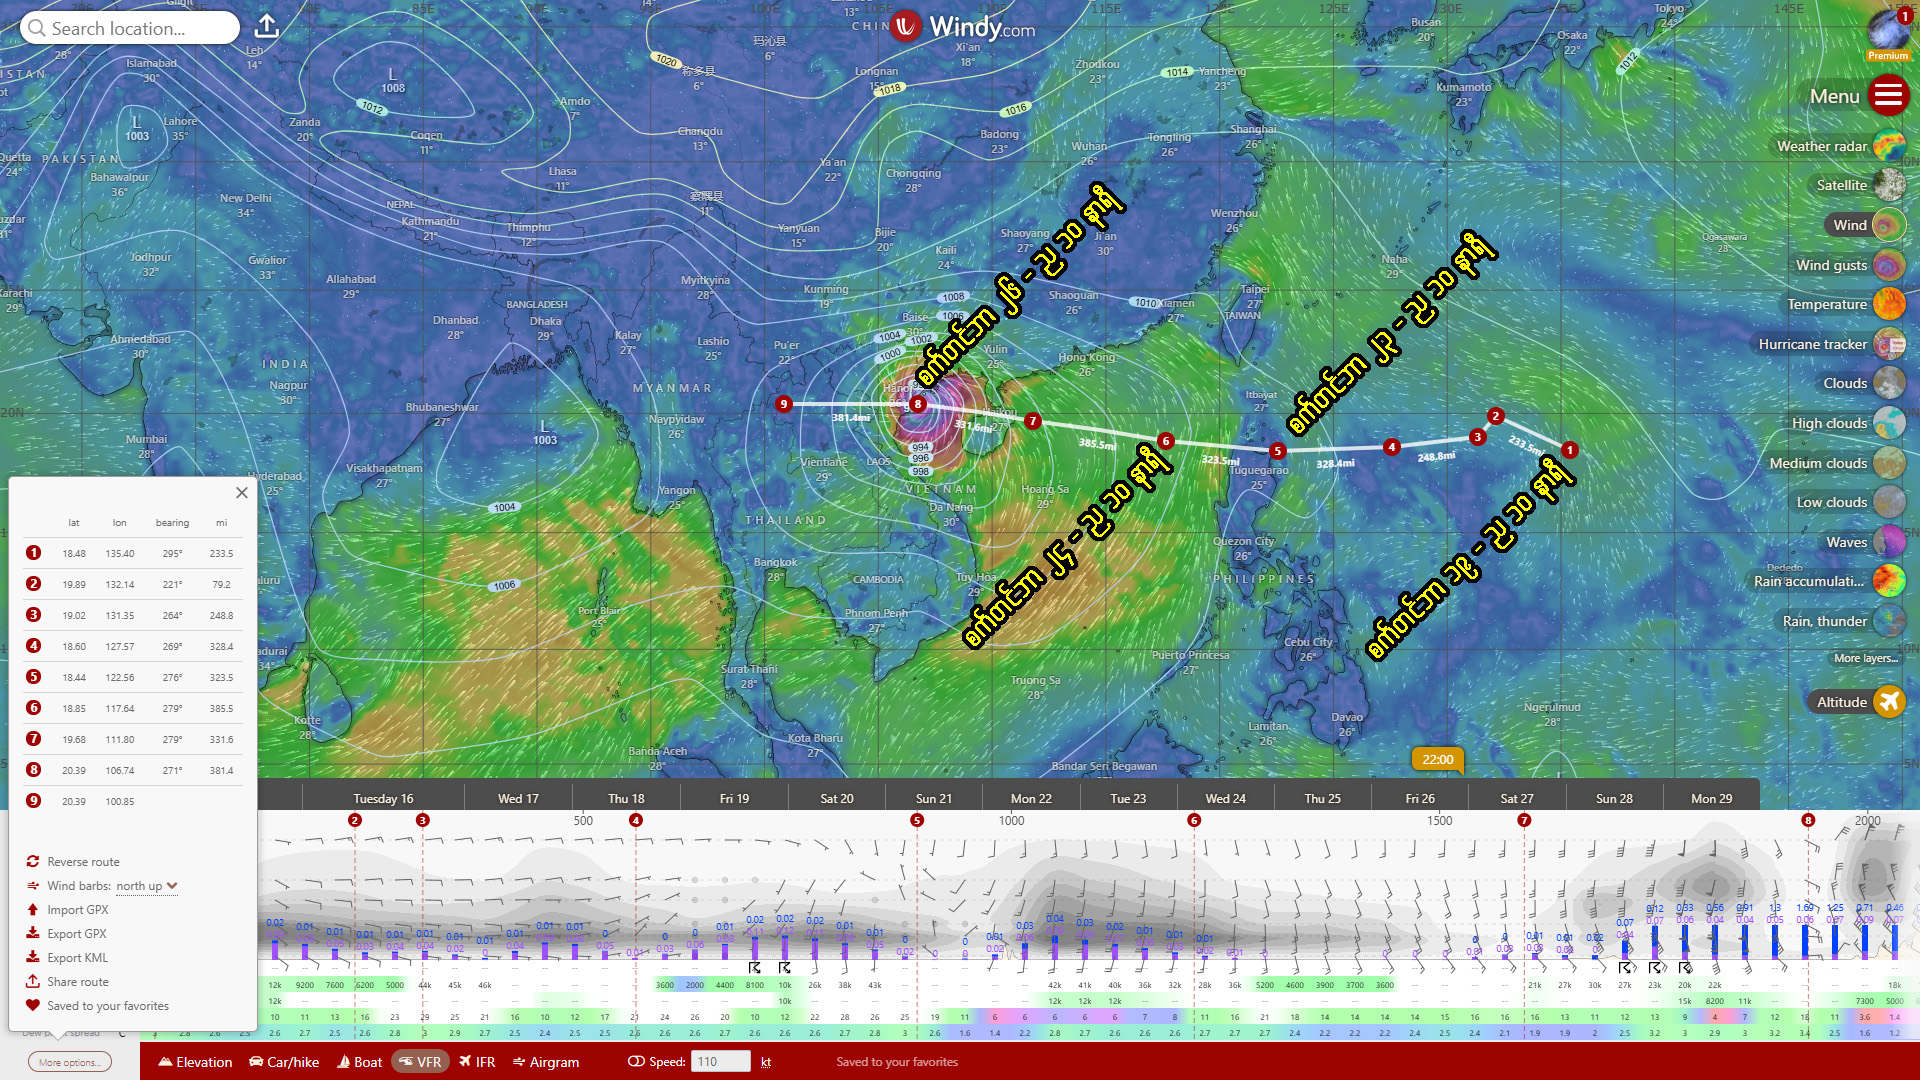Screen dimensions: 1920x1080
Task: Click the Altitude airplane icon
Action: coord(1888,702)
